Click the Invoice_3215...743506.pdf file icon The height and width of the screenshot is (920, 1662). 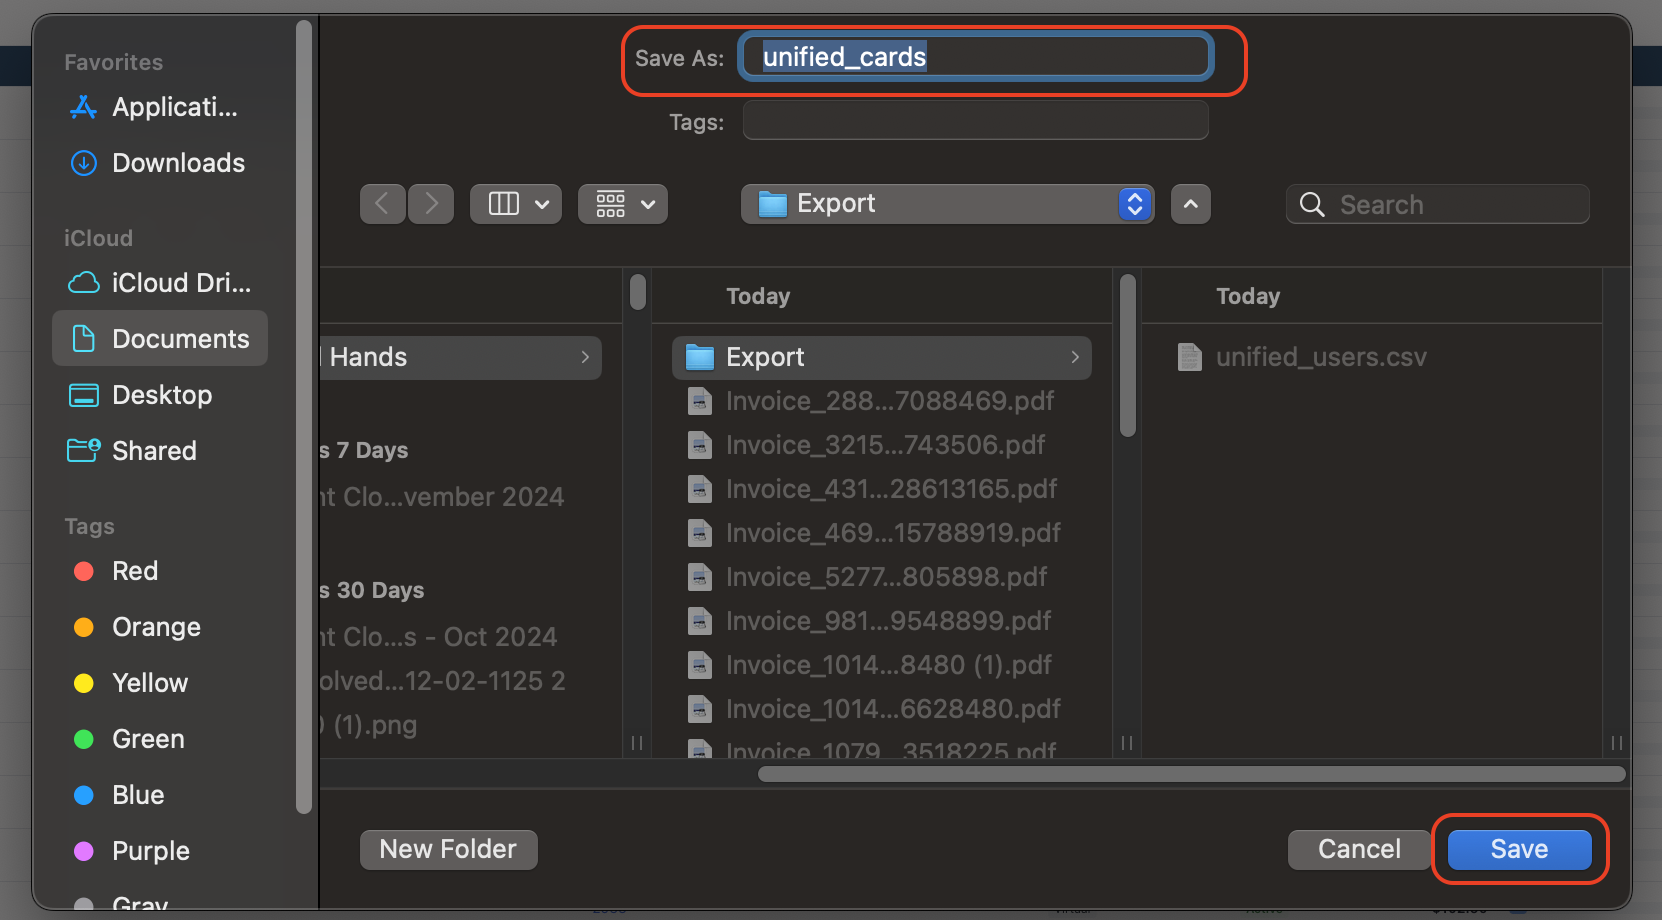click(x=700, y=445)
